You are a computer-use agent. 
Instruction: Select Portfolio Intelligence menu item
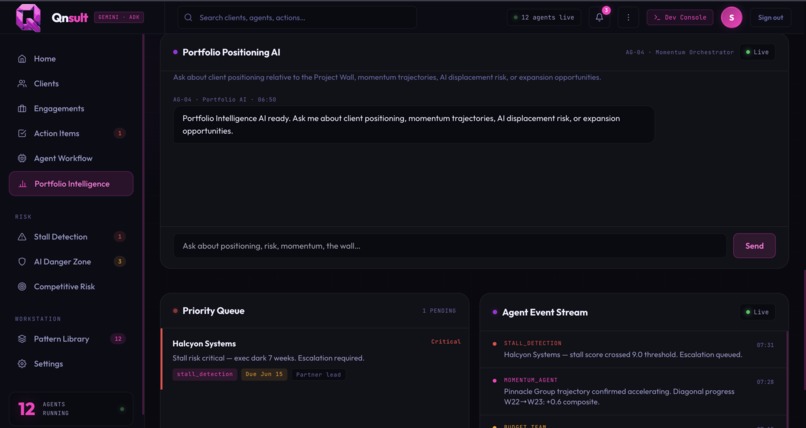[x=71, y=184]
